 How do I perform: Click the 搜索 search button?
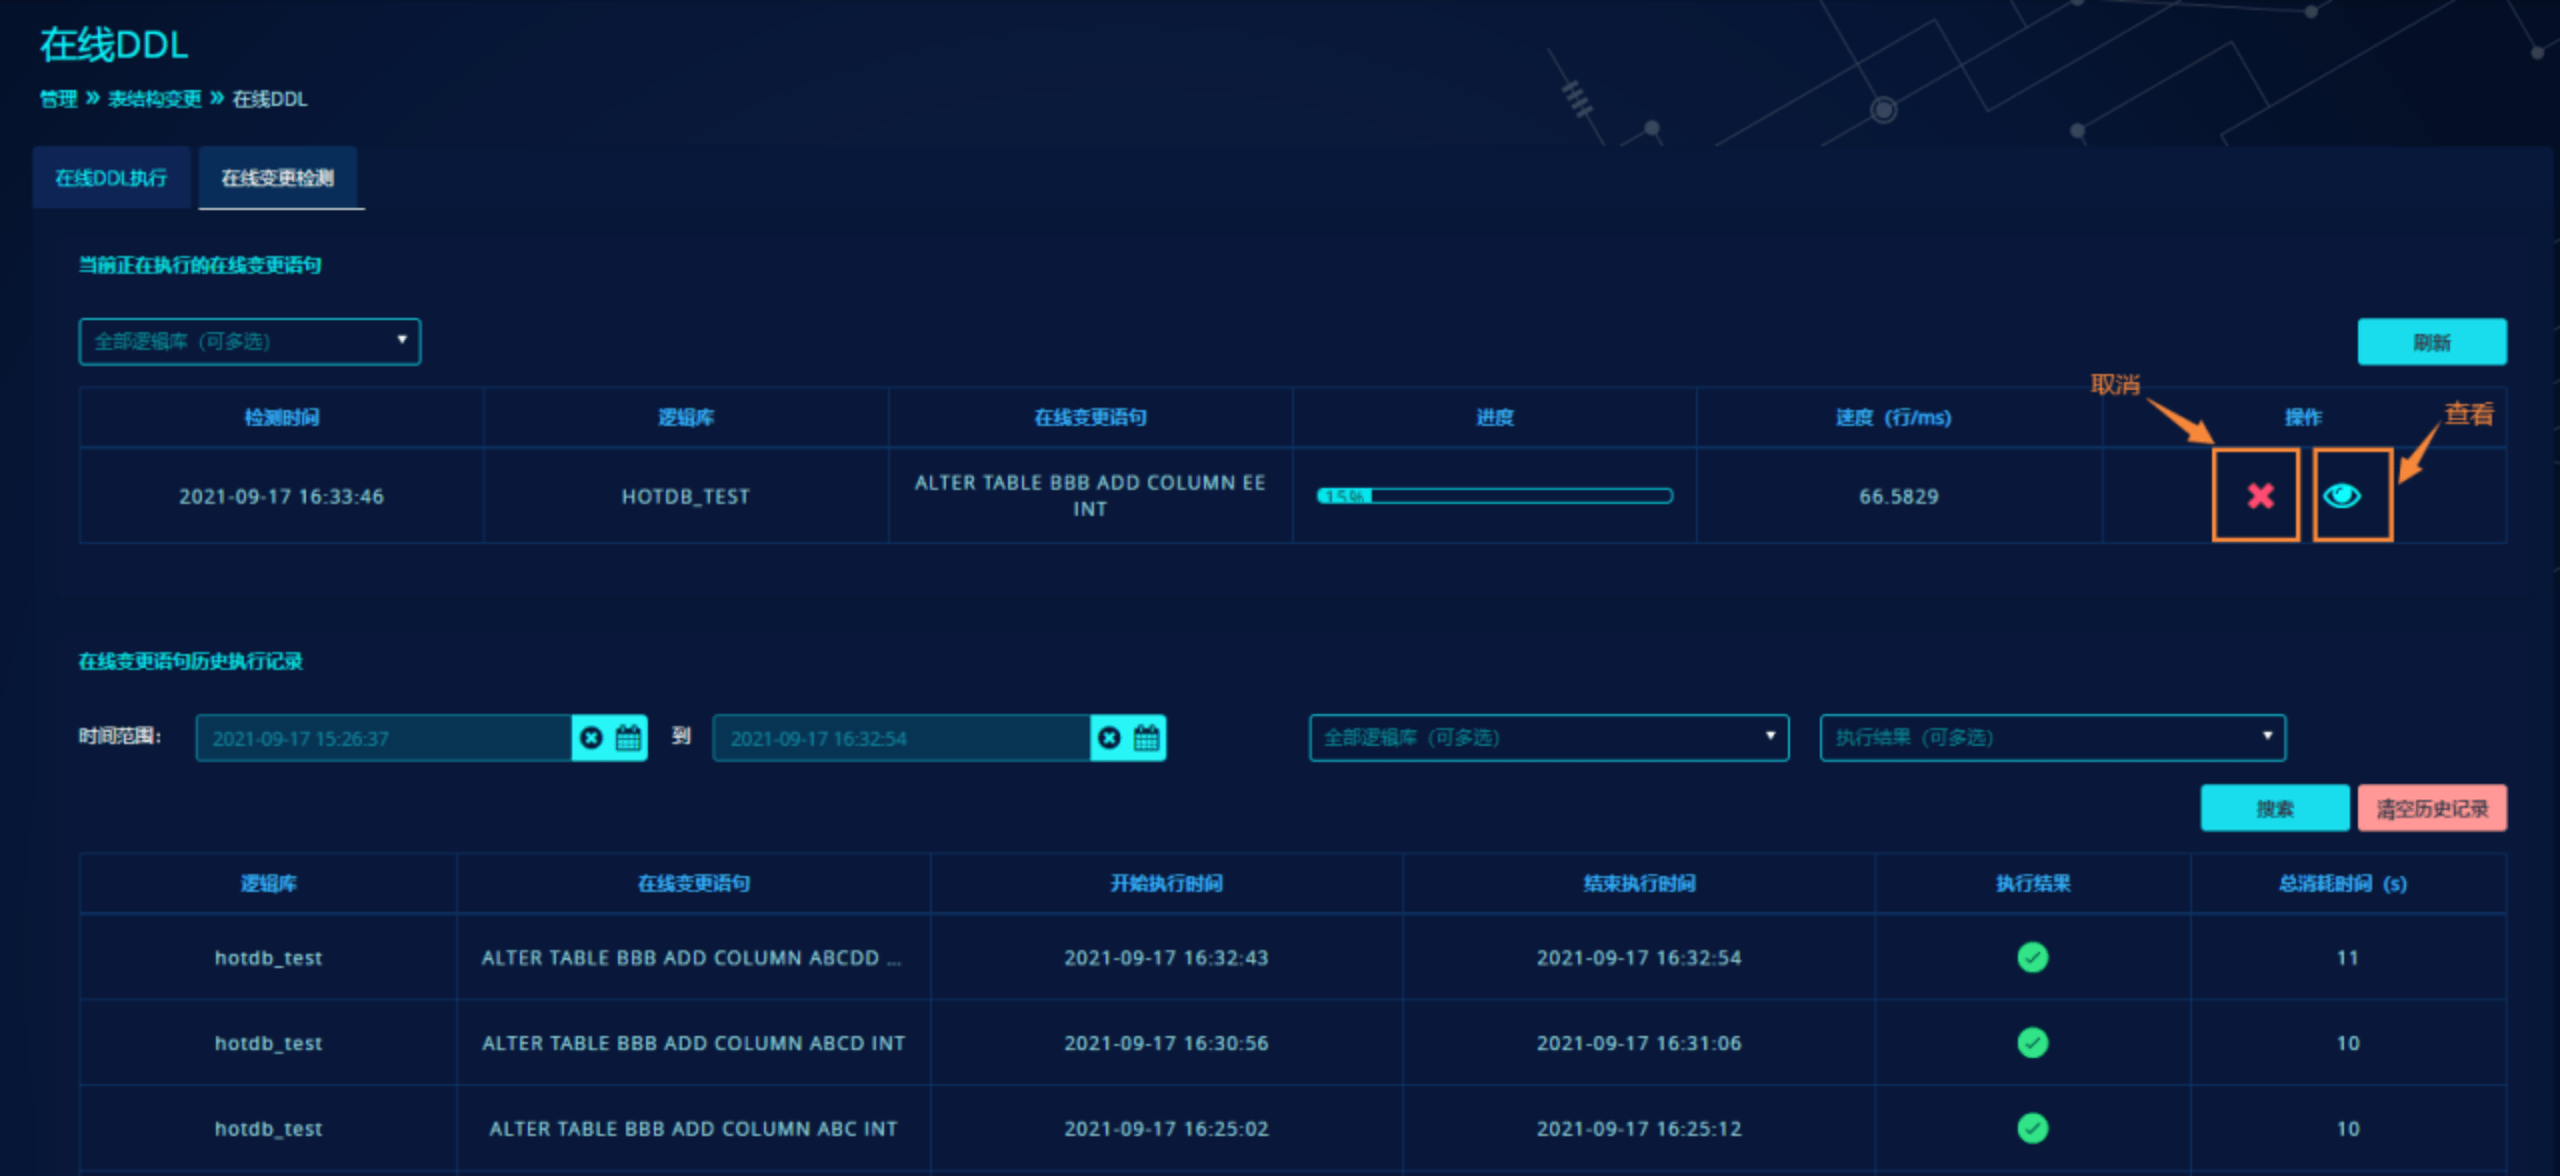coord(2274,808)
